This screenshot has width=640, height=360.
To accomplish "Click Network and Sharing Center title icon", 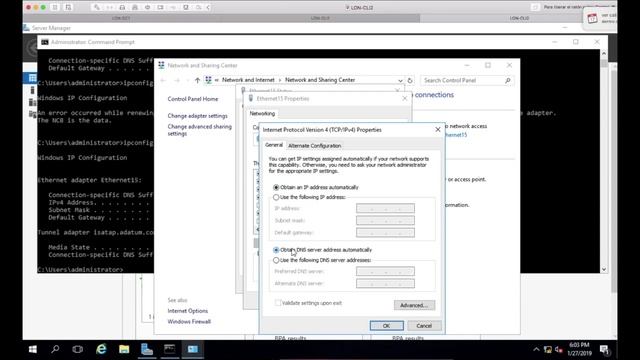I will coord(162,65).
